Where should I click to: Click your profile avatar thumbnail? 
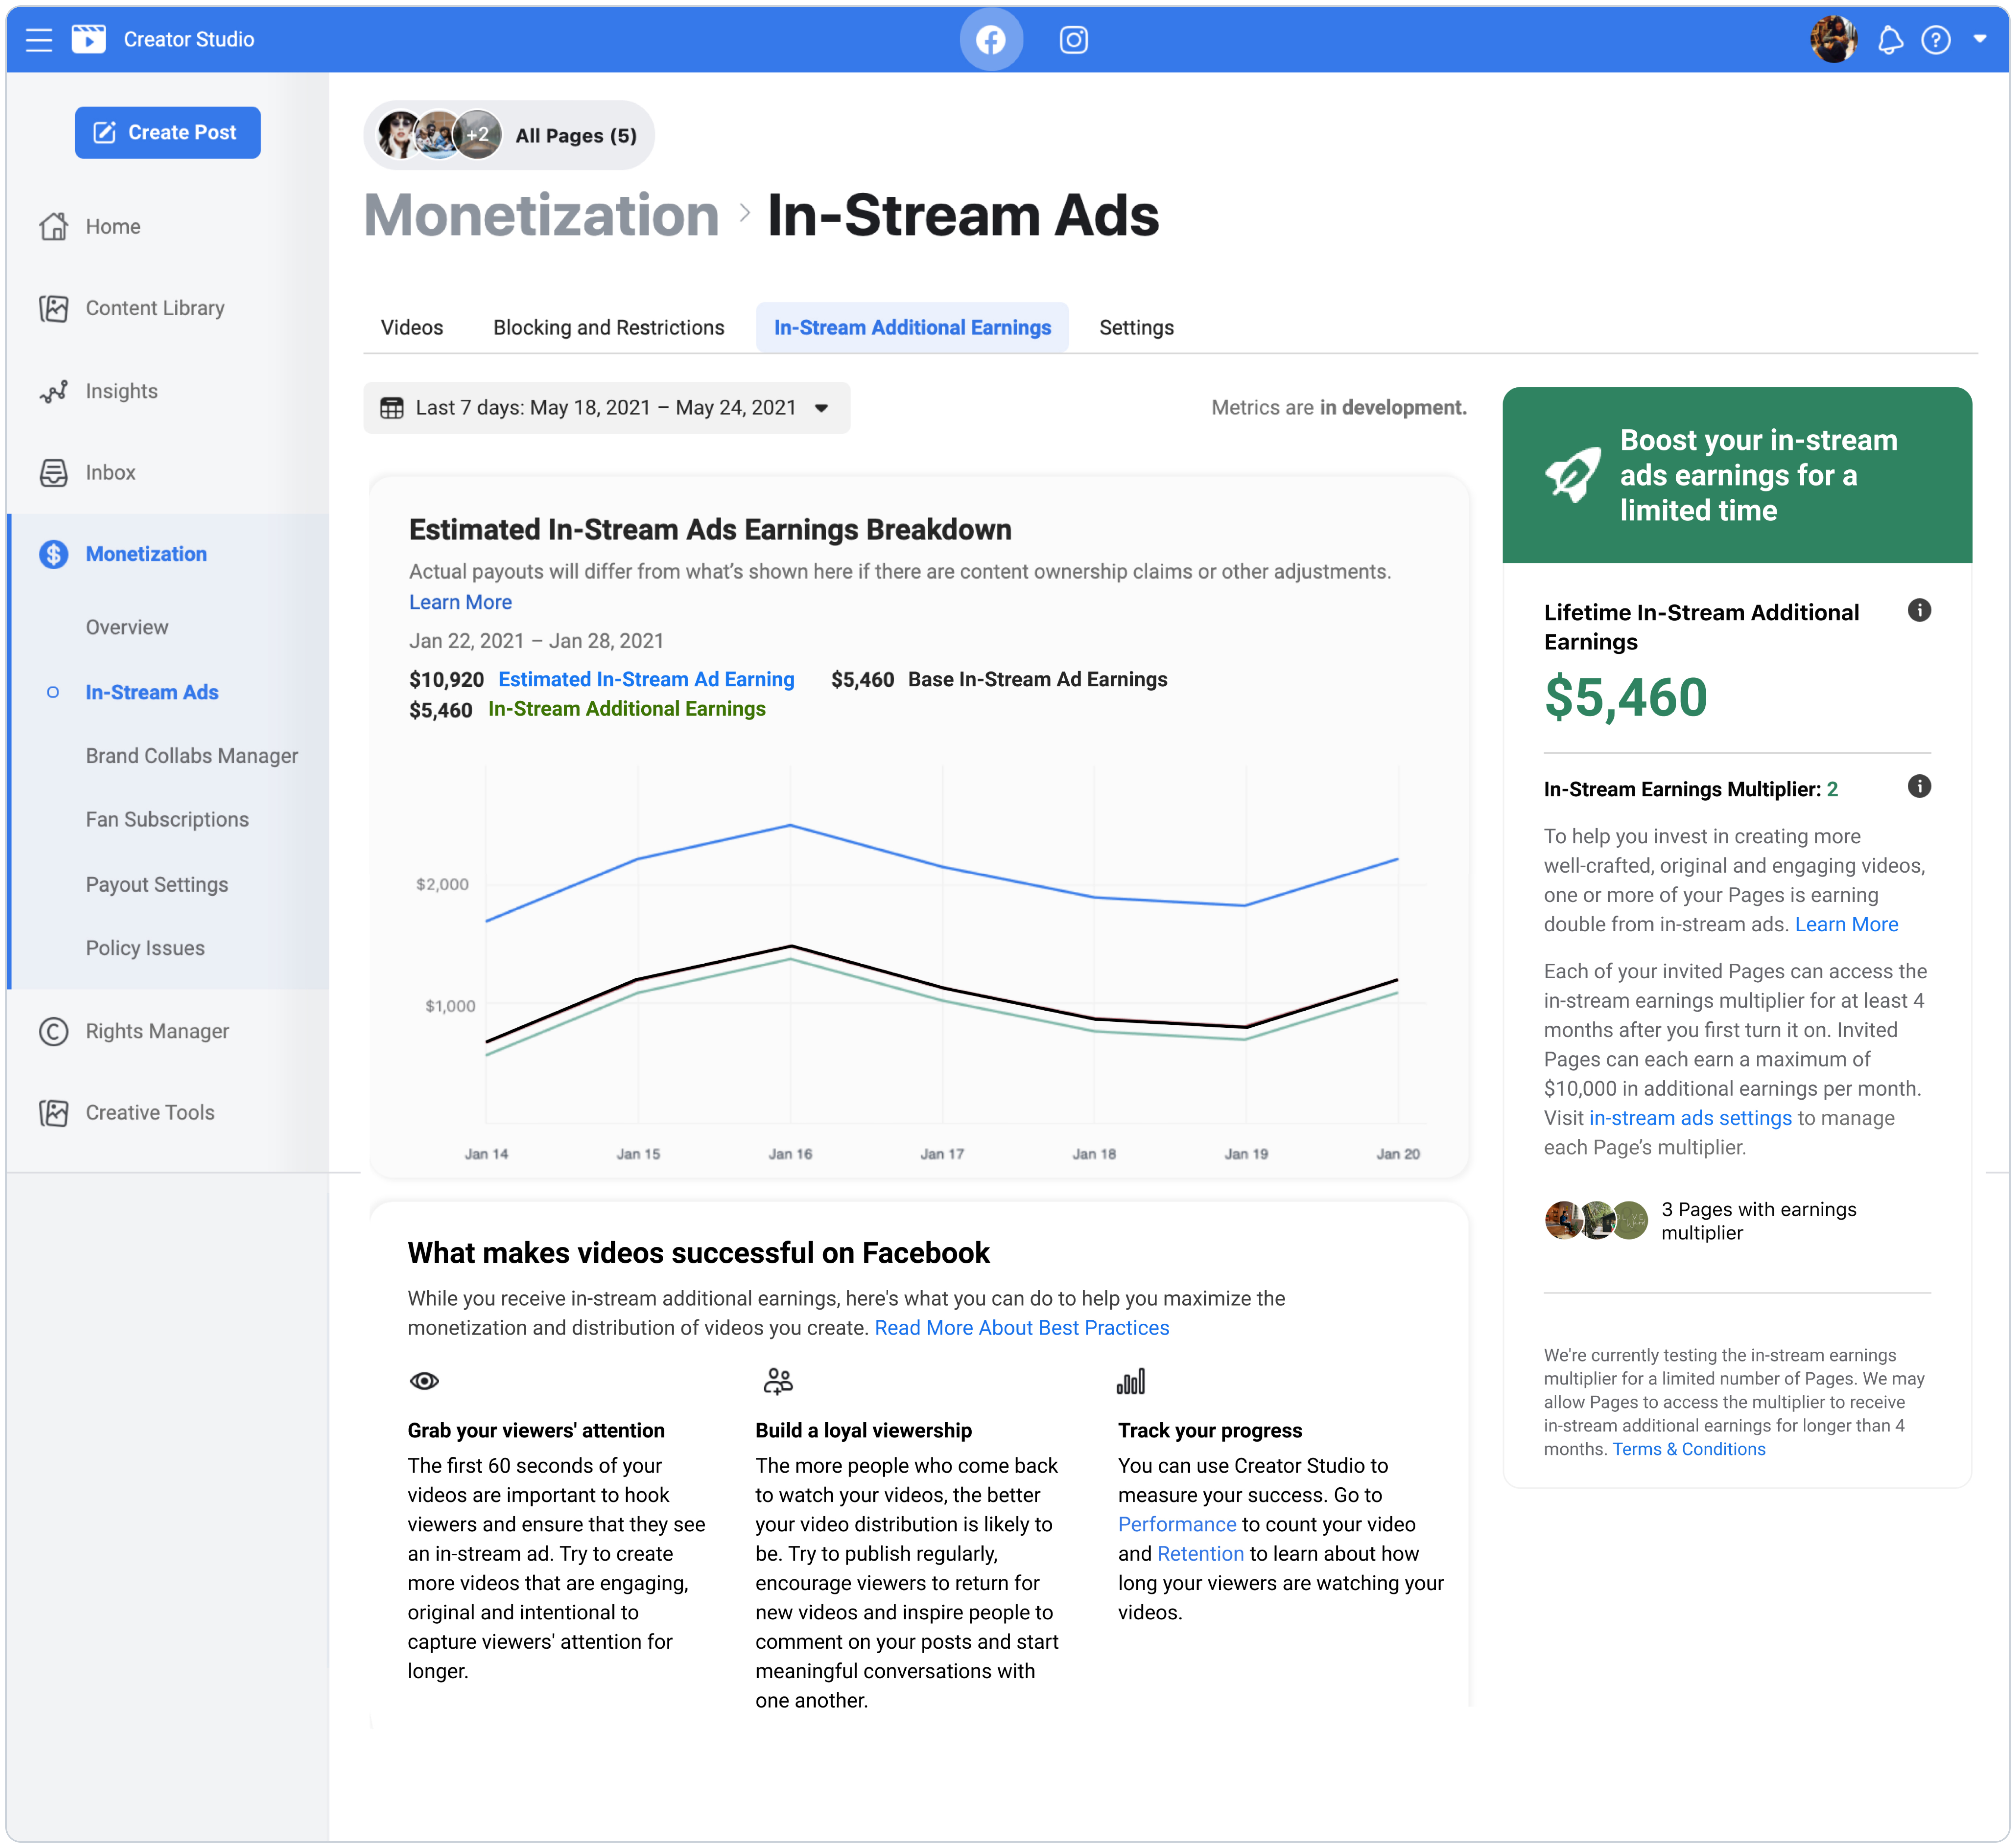click(1834, 39)
